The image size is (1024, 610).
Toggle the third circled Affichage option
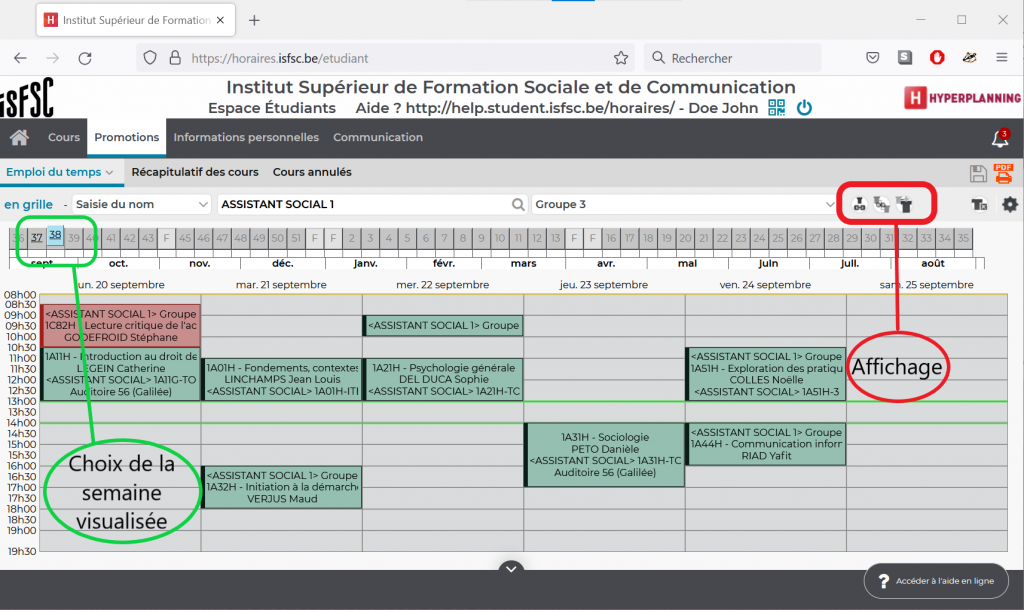click(x=904, y=204)
